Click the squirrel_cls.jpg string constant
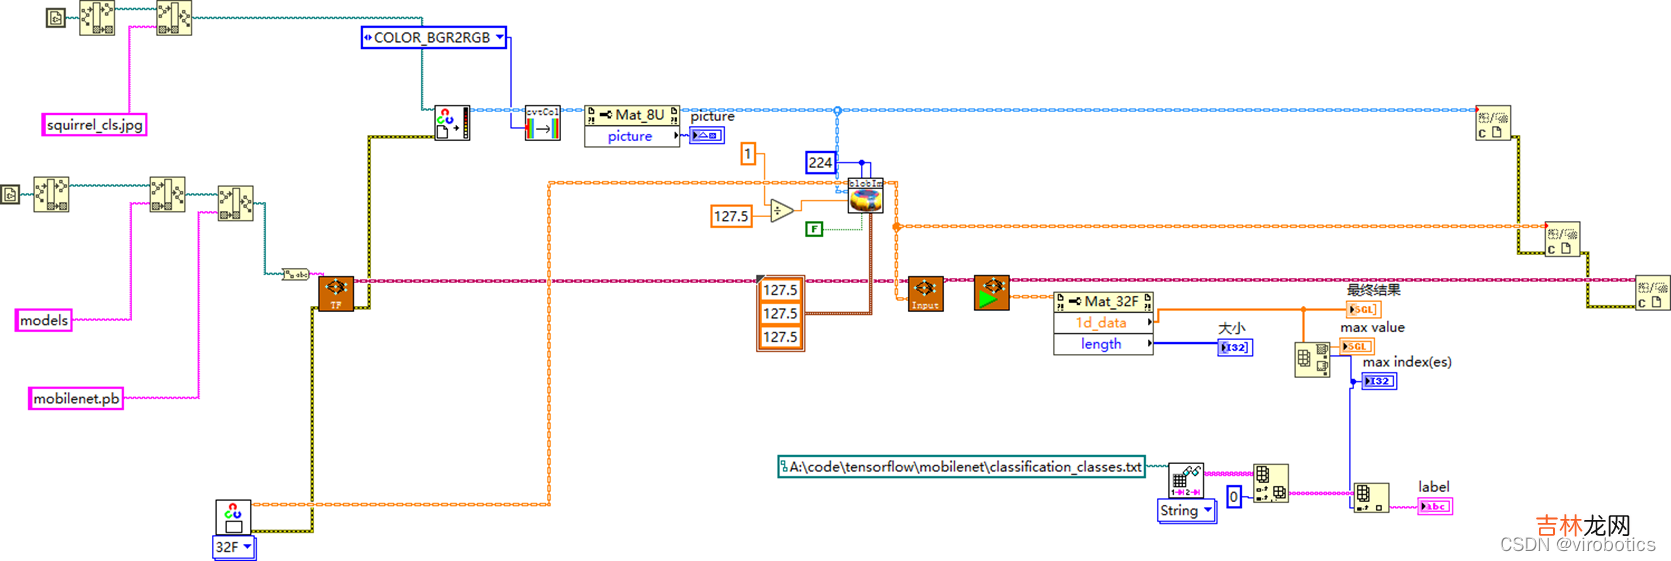1671x561 pixels. (95, 125)
